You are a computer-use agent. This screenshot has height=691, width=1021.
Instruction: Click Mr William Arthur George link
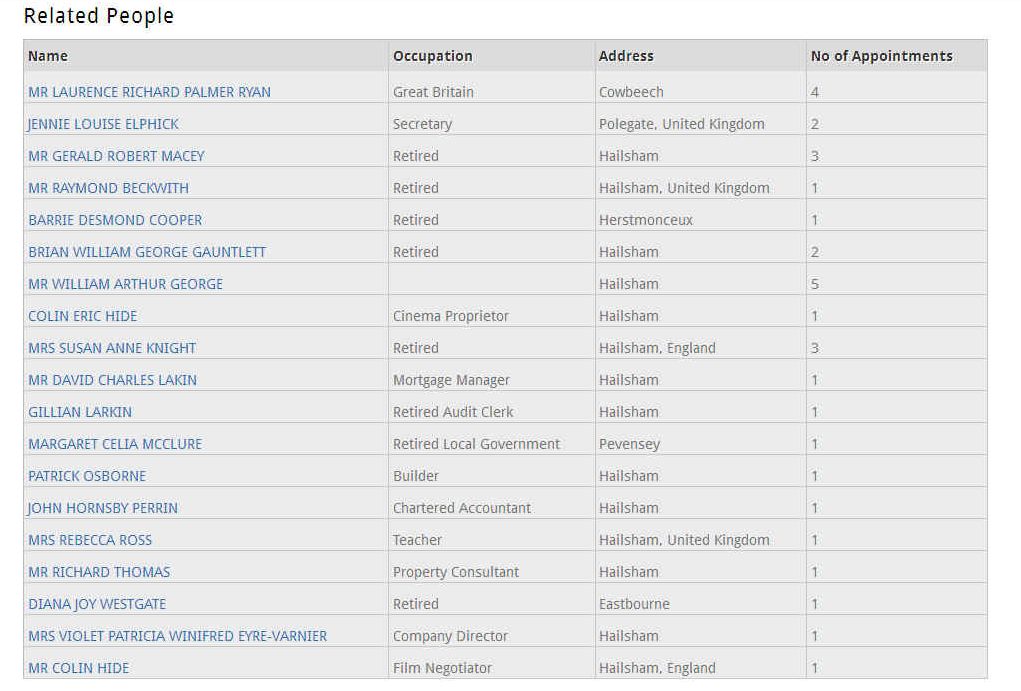click(x=125, y=284)
